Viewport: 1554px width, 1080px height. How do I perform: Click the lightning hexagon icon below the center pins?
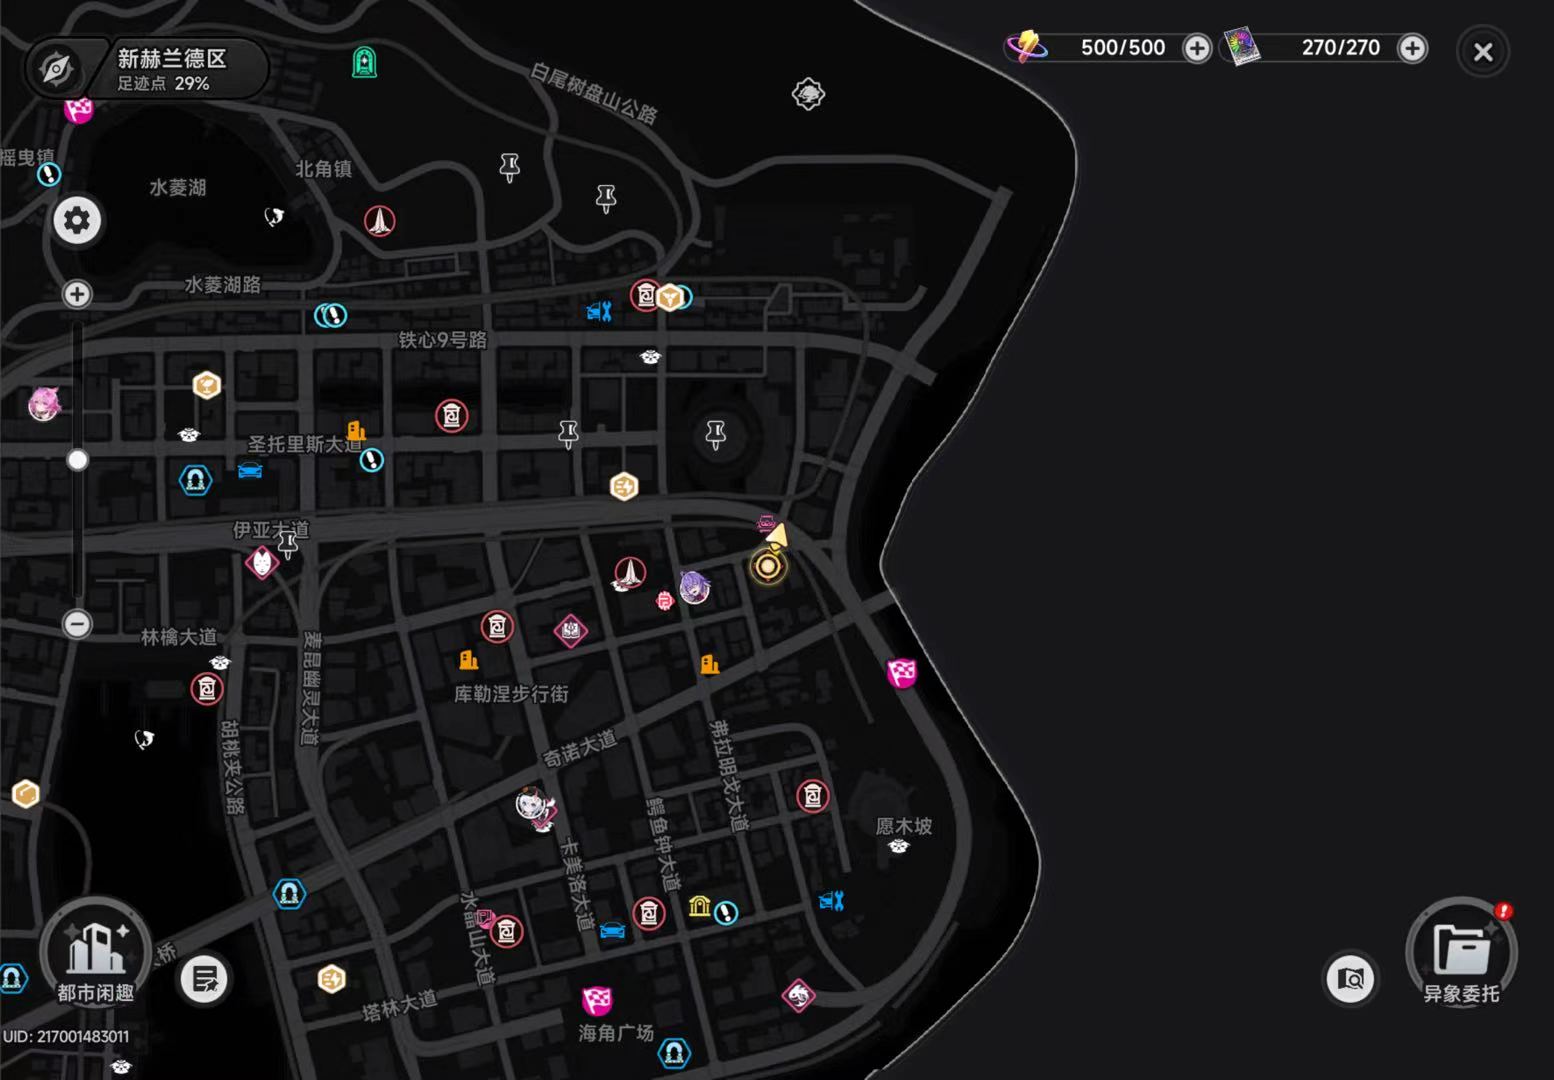tap(624, 487)
